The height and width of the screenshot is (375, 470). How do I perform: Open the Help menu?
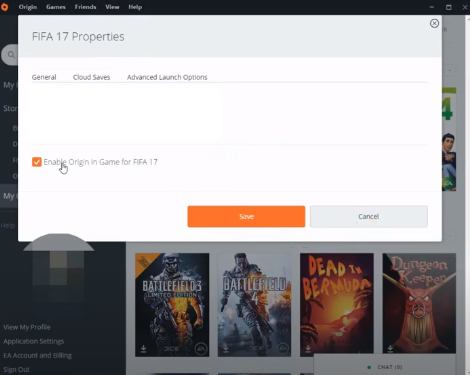[135, 7]
